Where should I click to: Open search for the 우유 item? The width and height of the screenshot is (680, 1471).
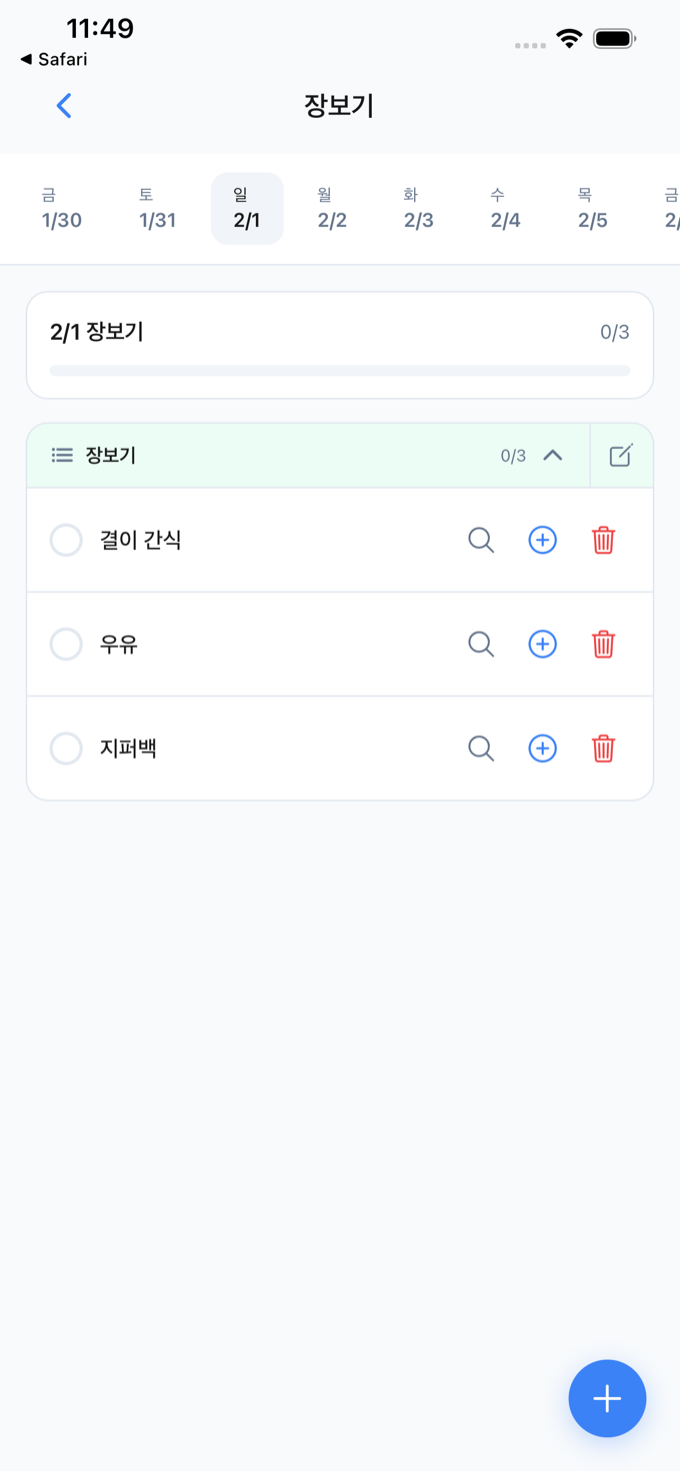tap(481, 643)
